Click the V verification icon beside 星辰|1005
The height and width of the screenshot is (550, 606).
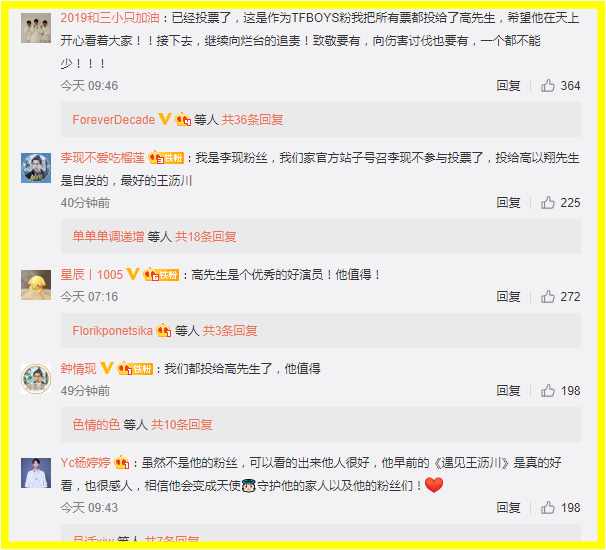[133, 274]
